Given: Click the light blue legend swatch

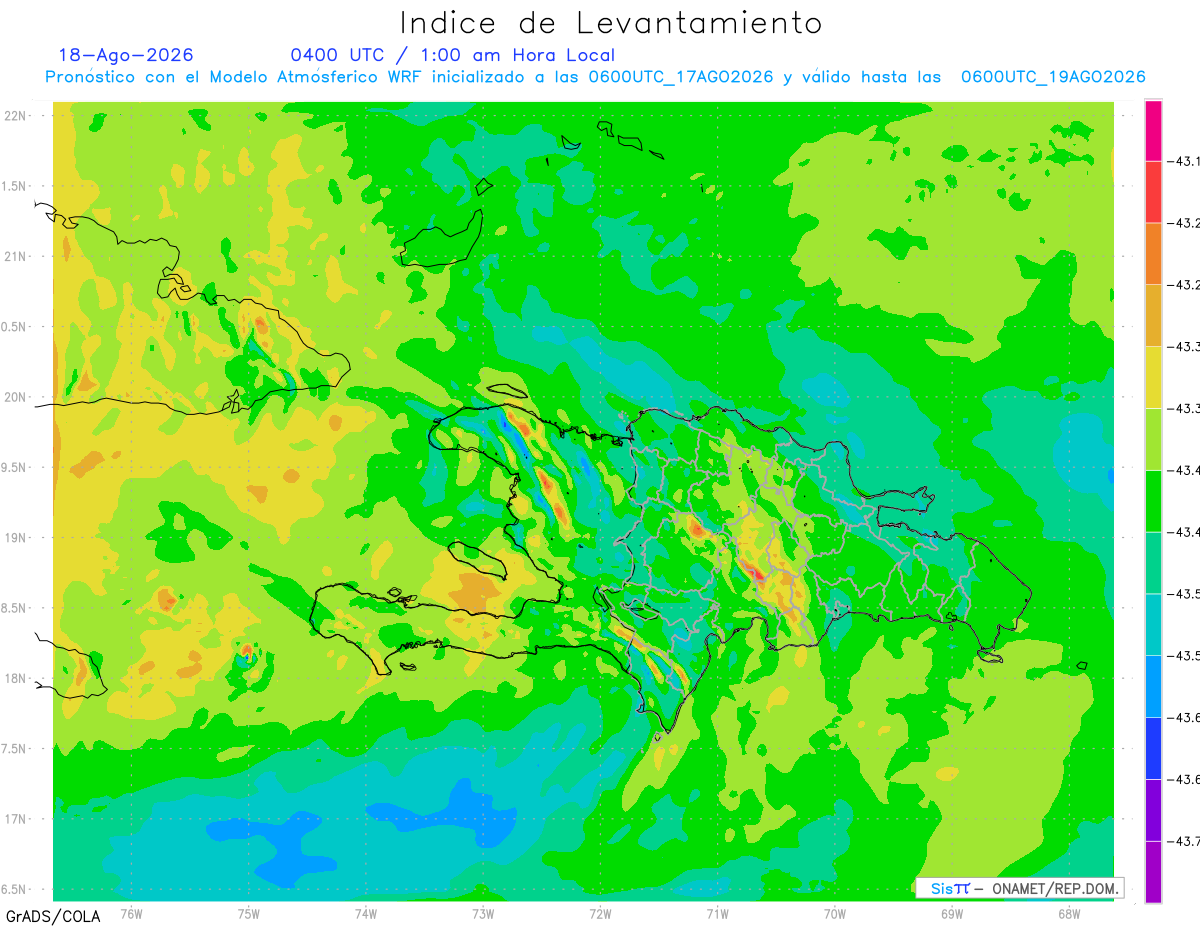Looking at the screenshot, I should pyautogui.click(x=1153, y=686).
